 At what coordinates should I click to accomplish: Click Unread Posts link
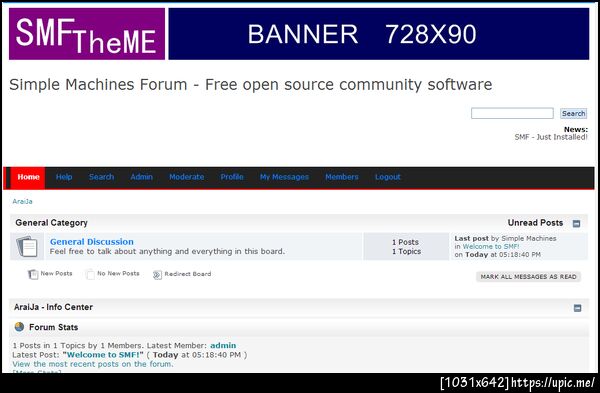535,223
